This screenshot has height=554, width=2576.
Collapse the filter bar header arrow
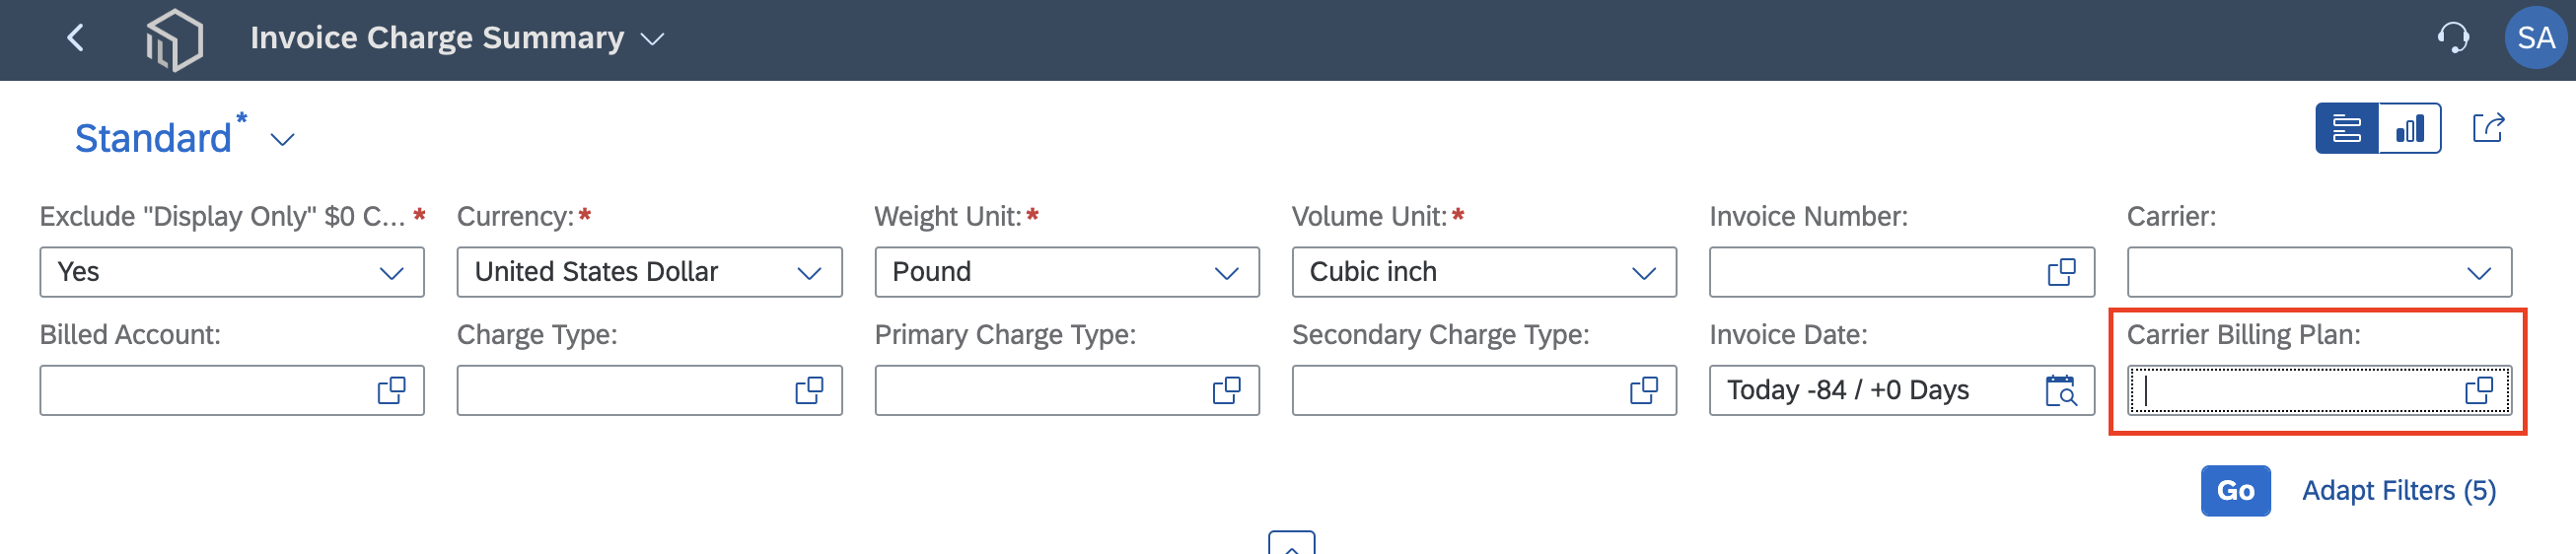tap(1291, 543)
